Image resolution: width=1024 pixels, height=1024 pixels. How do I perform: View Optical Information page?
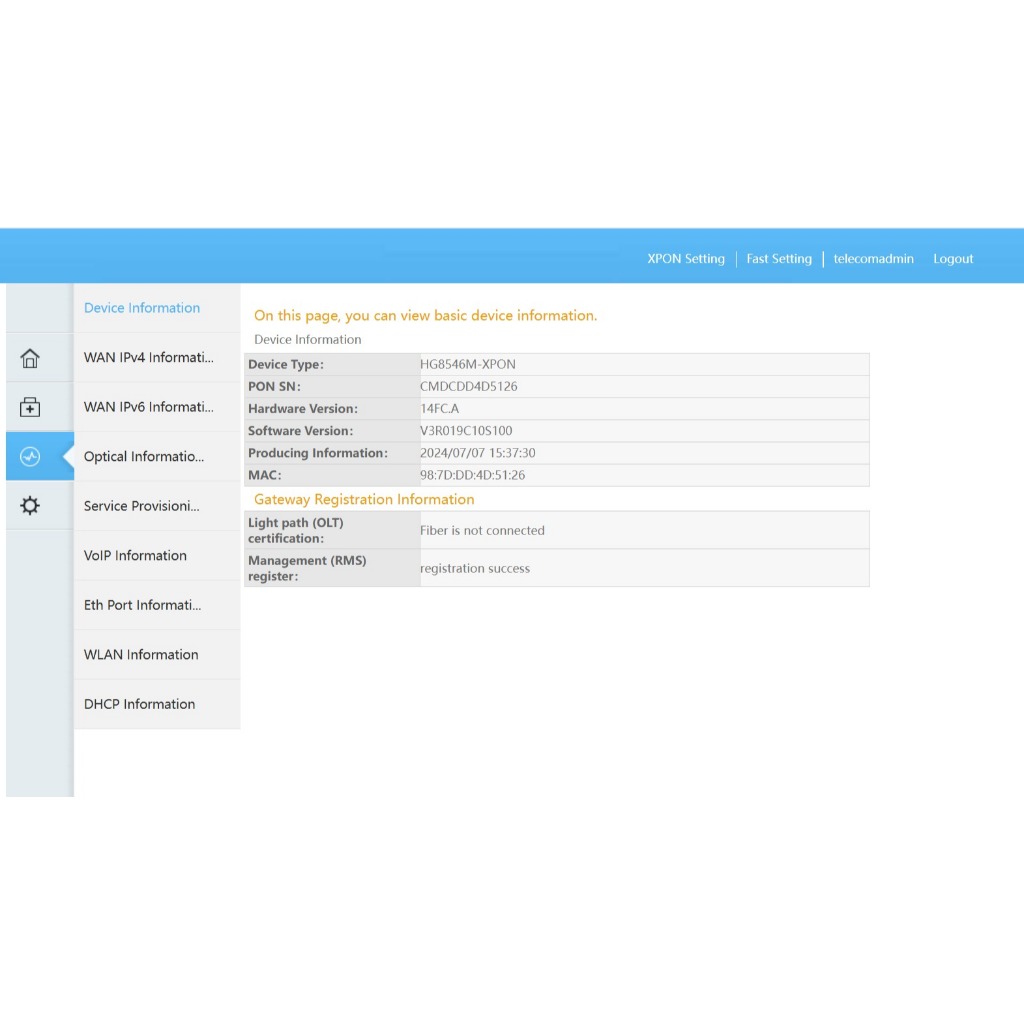click(x=144, y=457)
